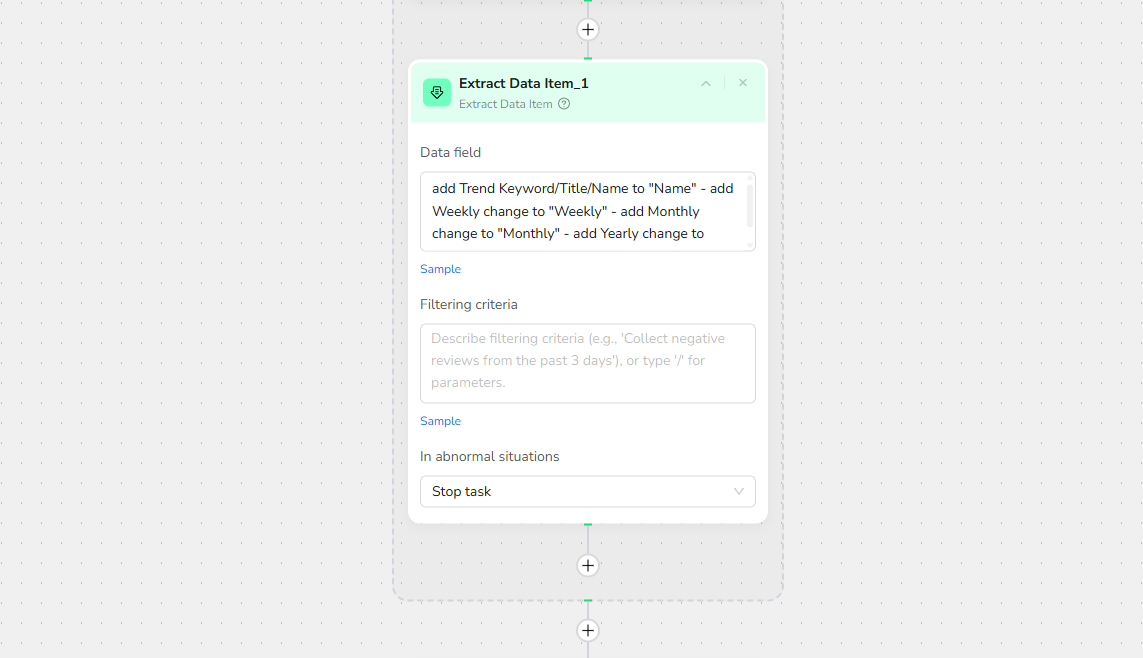This screenshot has height=658, width=1143.
Task: Collapse the Extract Data Item_1 card
Action: (706, 84)
